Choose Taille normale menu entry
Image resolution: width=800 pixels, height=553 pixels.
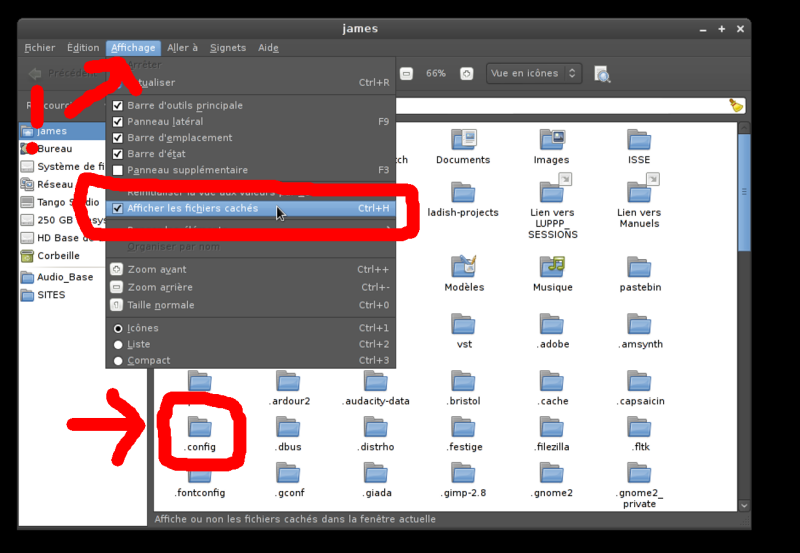pyautogui.click(x=251, y=305)
